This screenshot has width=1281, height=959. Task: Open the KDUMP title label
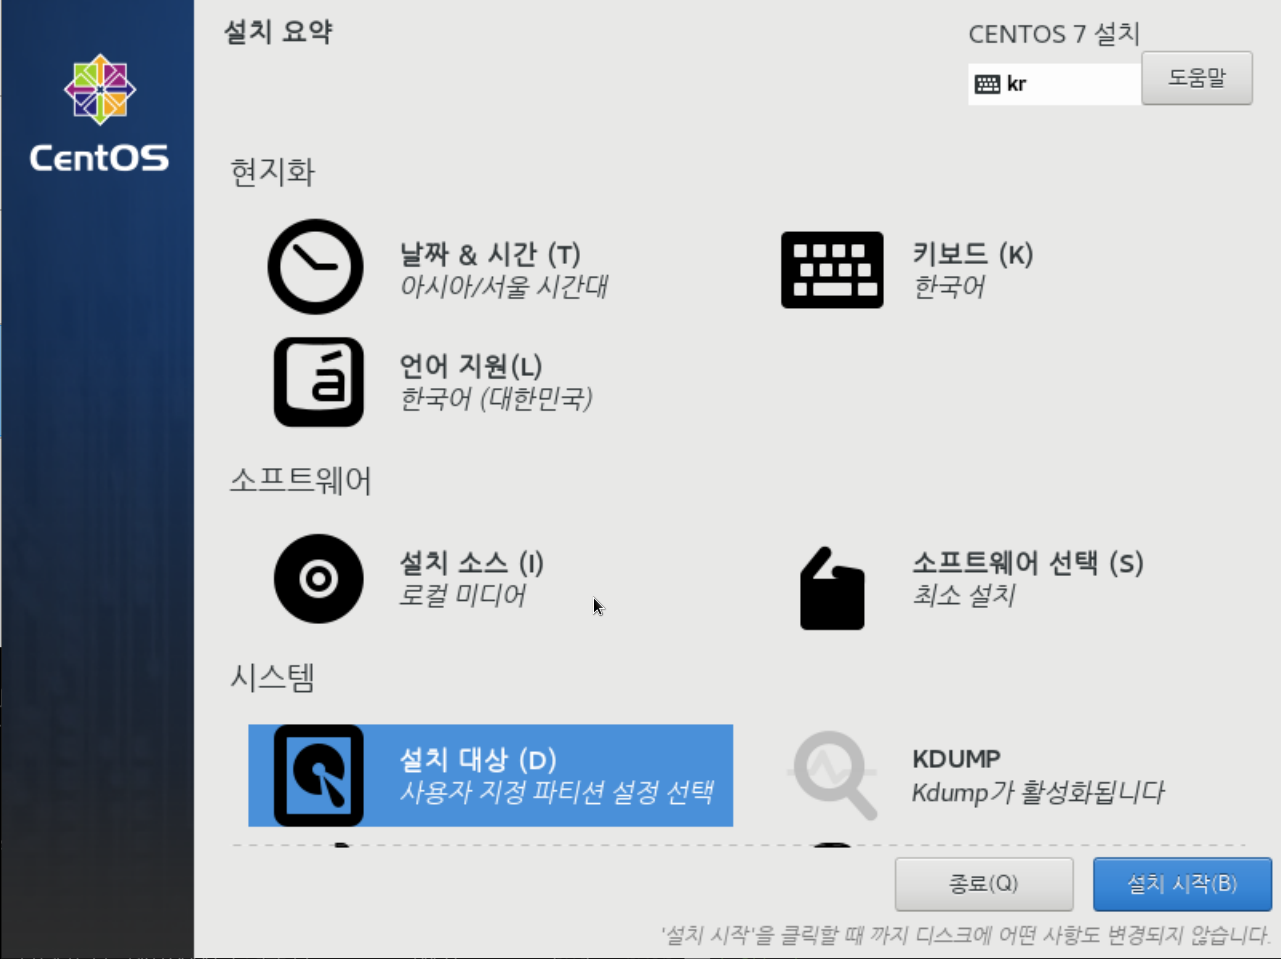pyautogui.click(x=956, y=760)
